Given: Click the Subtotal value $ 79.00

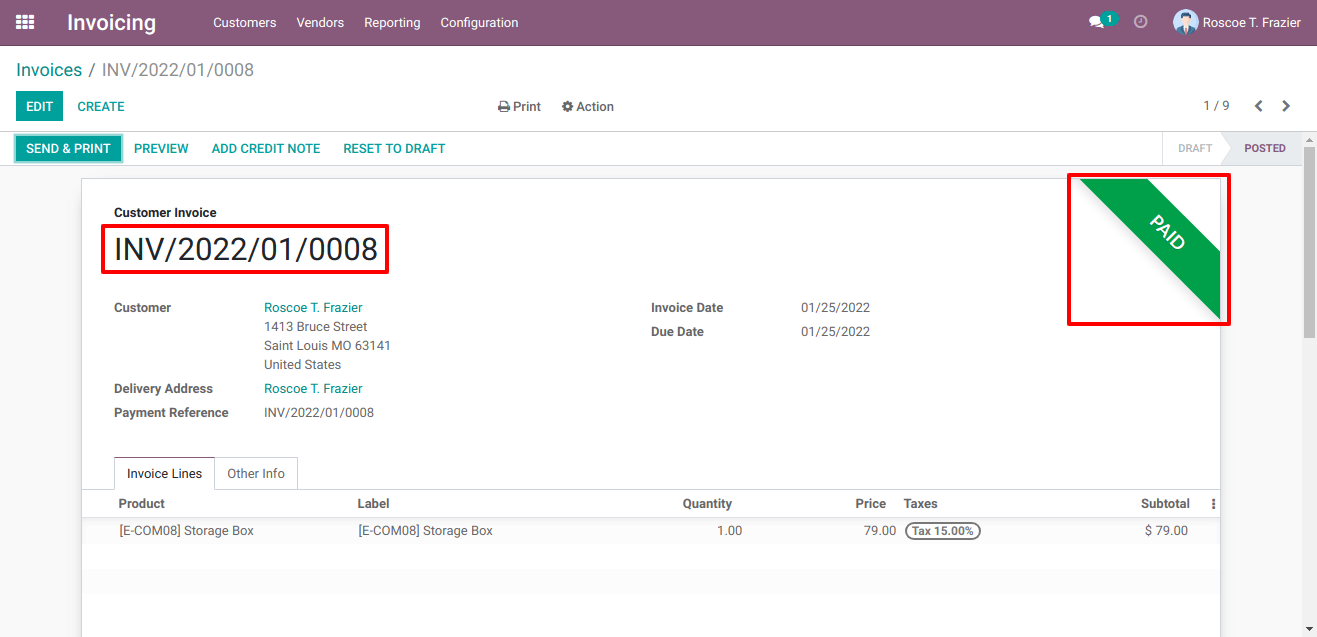Looking at the screenshot, I should (x=1166, y=531).
